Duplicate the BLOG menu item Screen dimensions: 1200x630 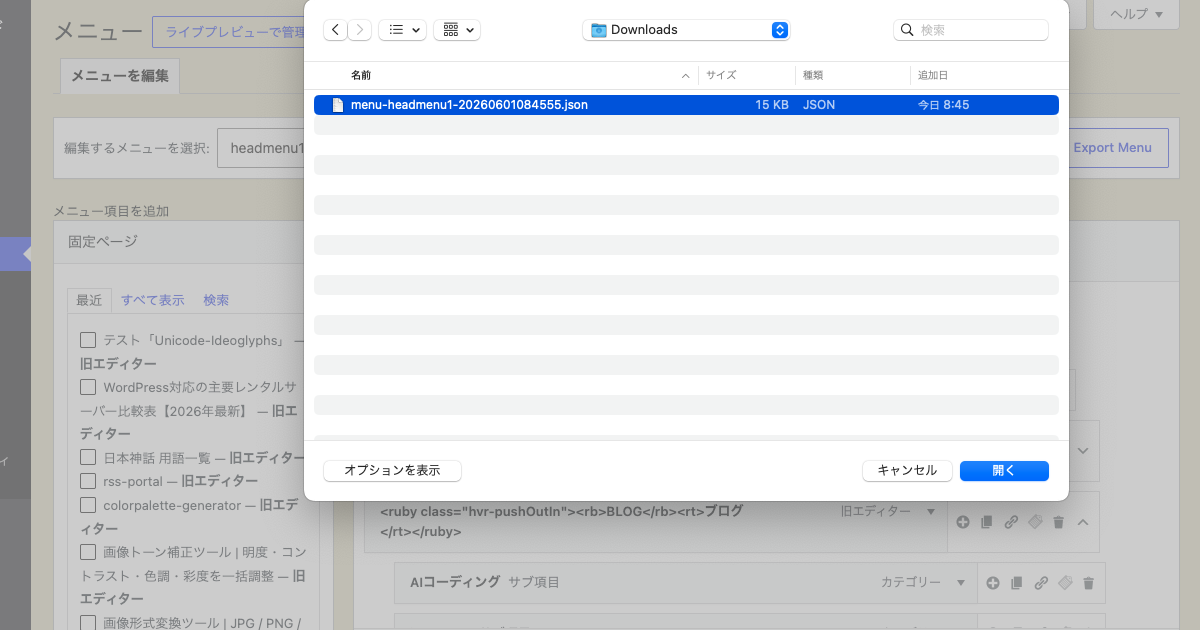(x=987, y=522)
